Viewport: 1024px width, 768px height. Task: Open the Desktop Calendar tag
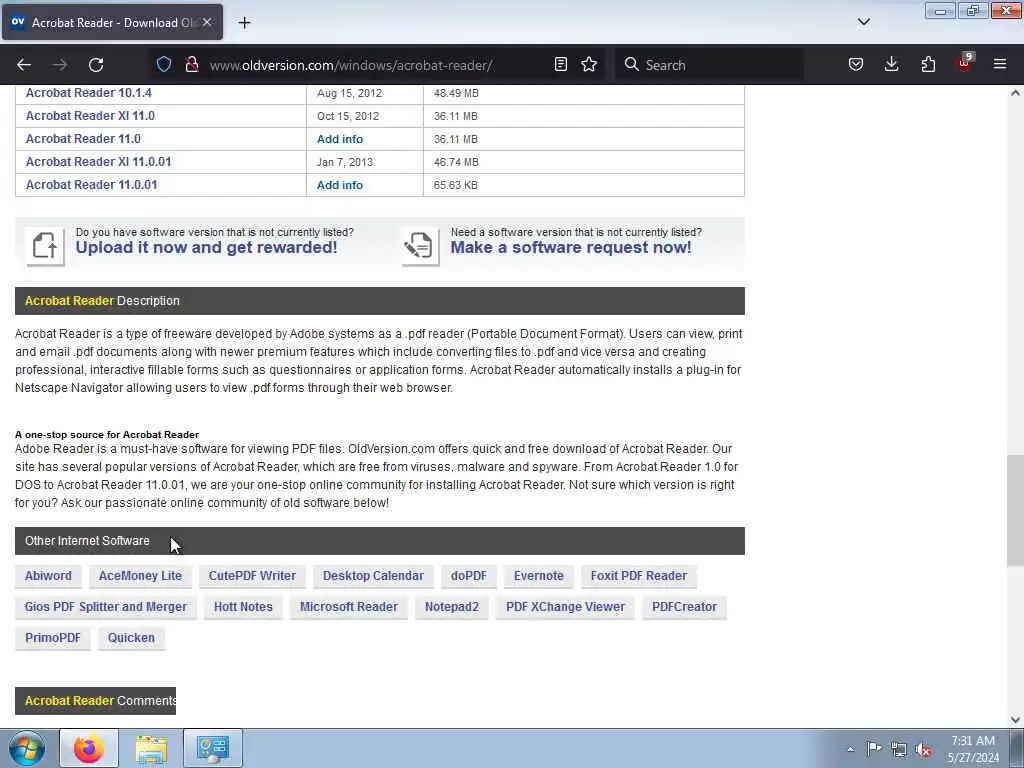pyautogui.click(x=373, y=576)
